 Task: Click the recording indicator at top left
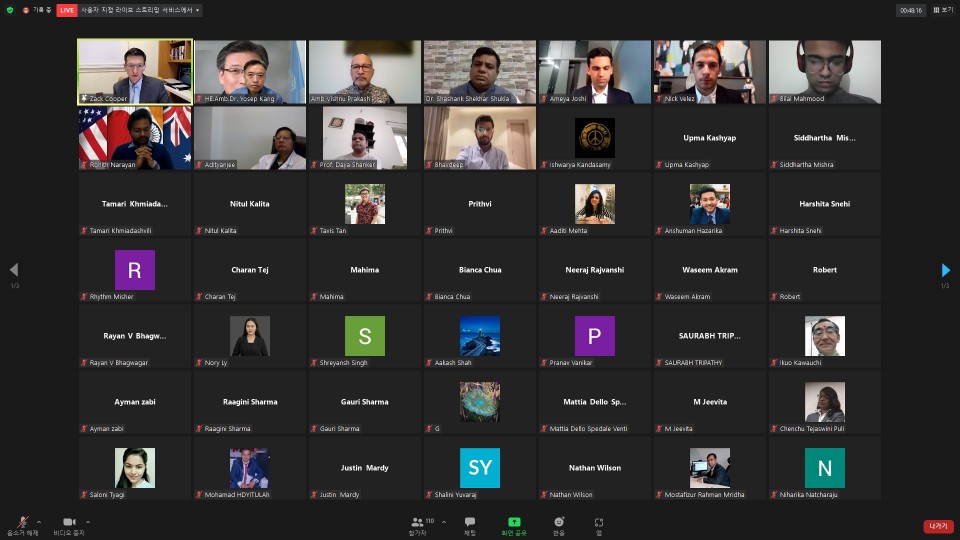pyautogui.click(x=38, y=10)
